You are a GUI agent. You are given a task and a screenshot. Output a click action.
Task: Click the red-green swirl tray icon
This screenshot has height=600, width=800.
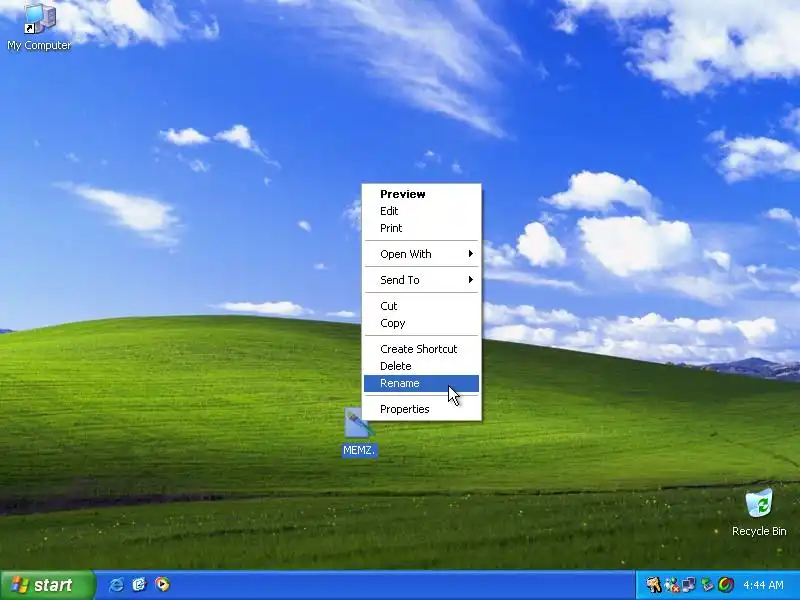[x=726, y=585]
